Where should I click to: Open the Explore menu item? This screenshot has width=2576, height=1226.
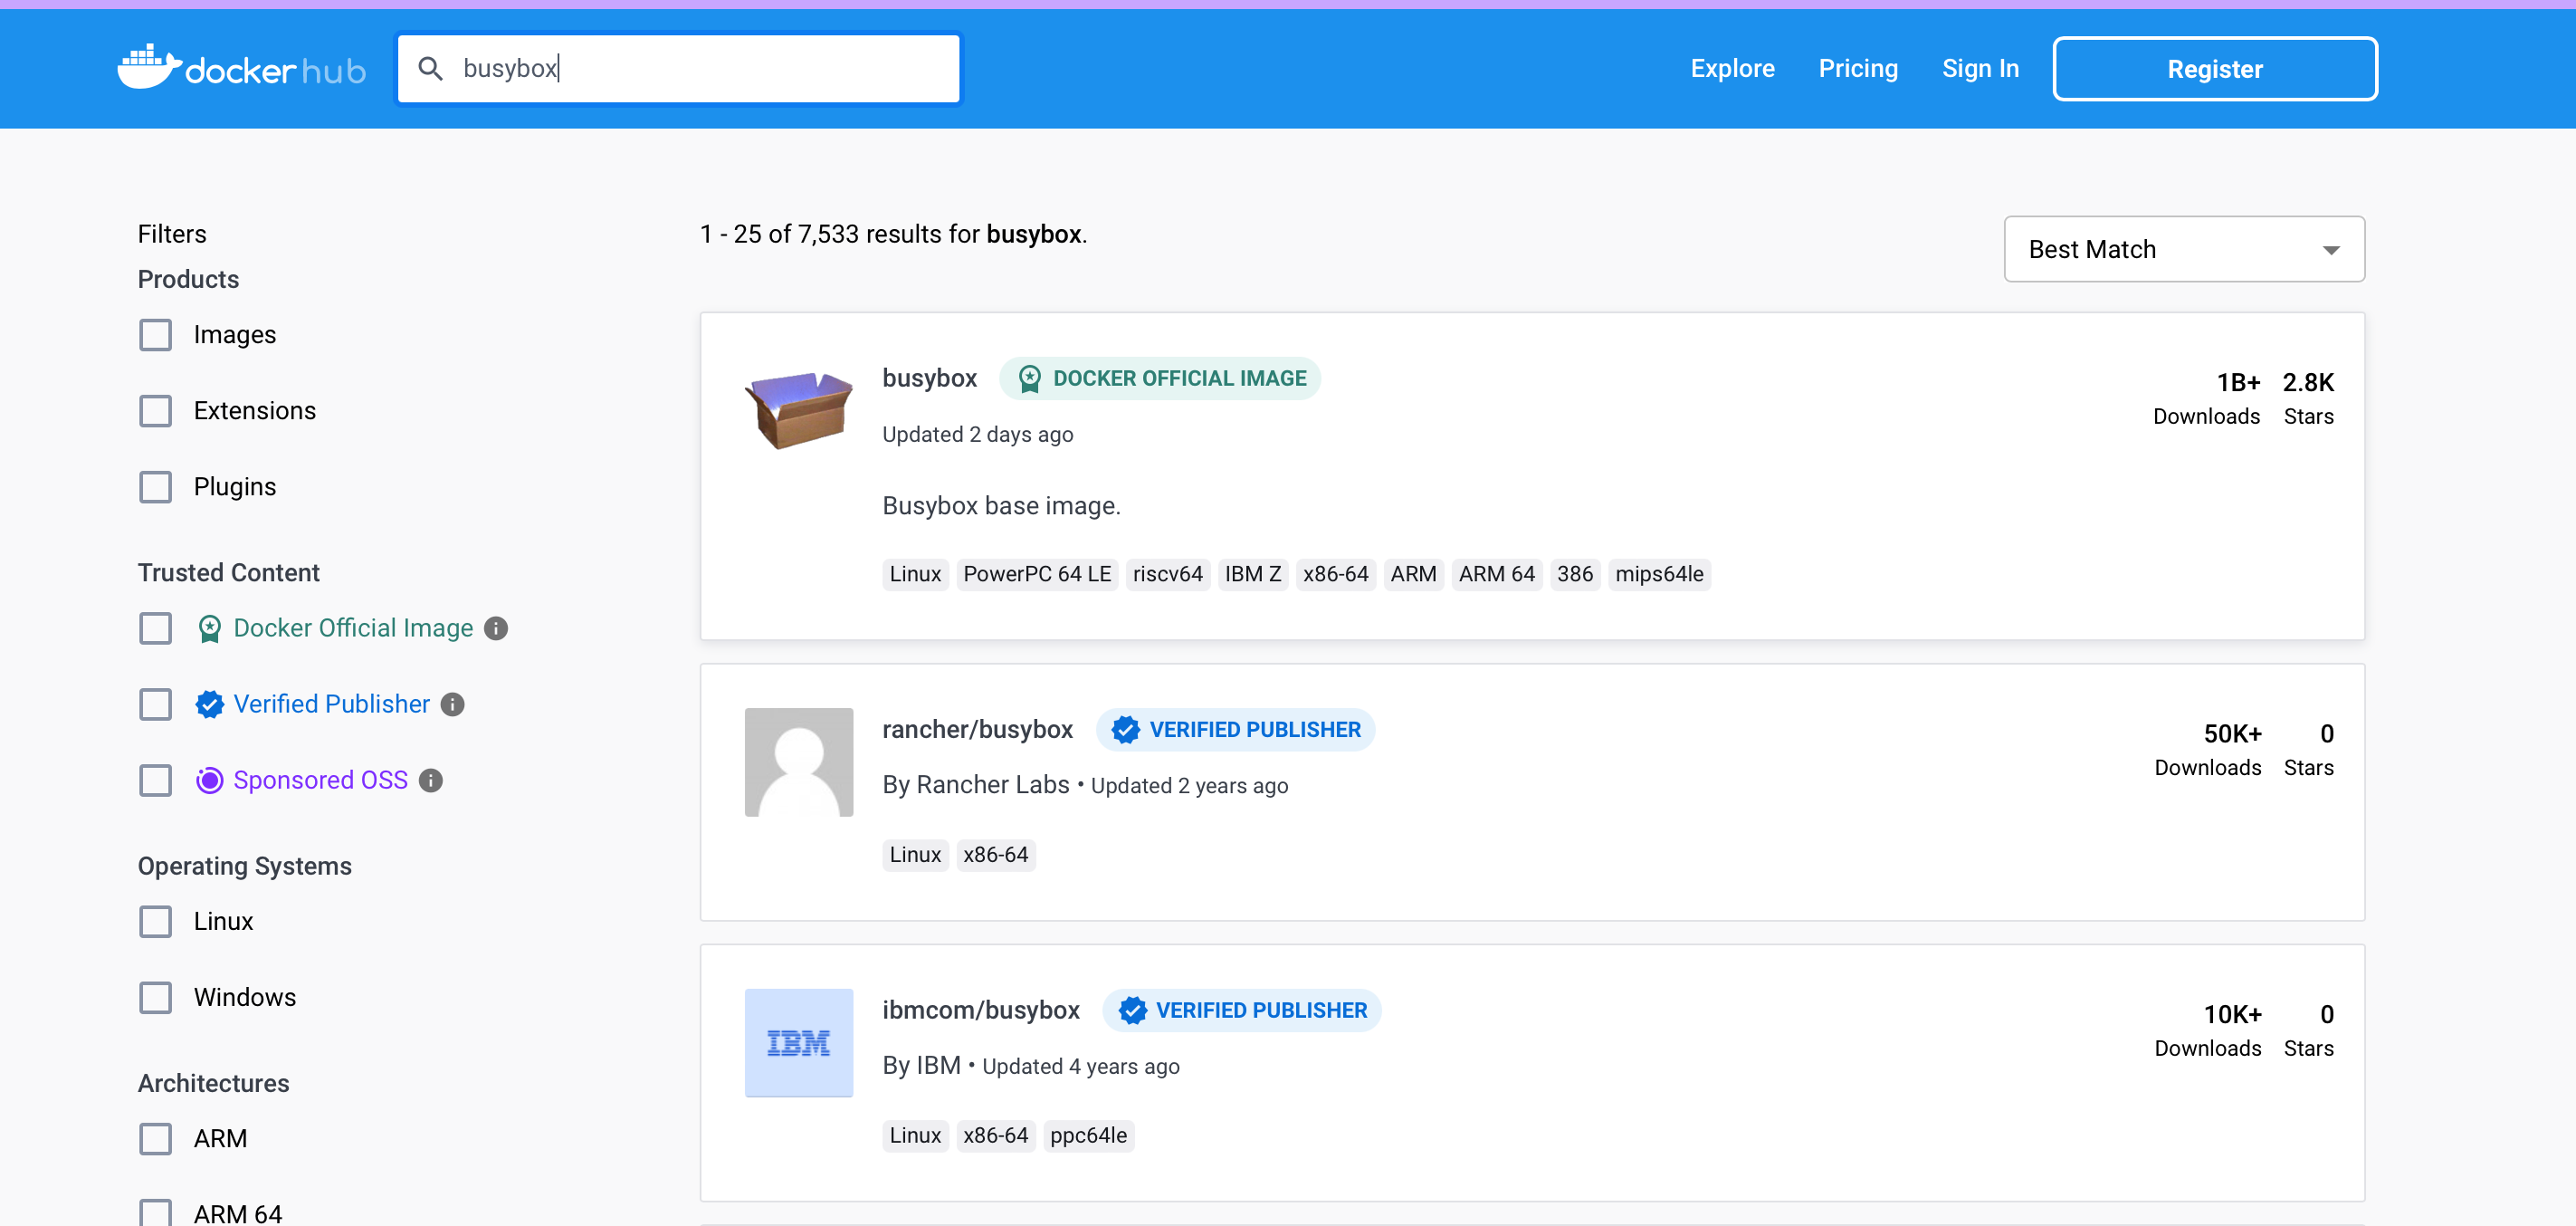tap(1732, 68)
